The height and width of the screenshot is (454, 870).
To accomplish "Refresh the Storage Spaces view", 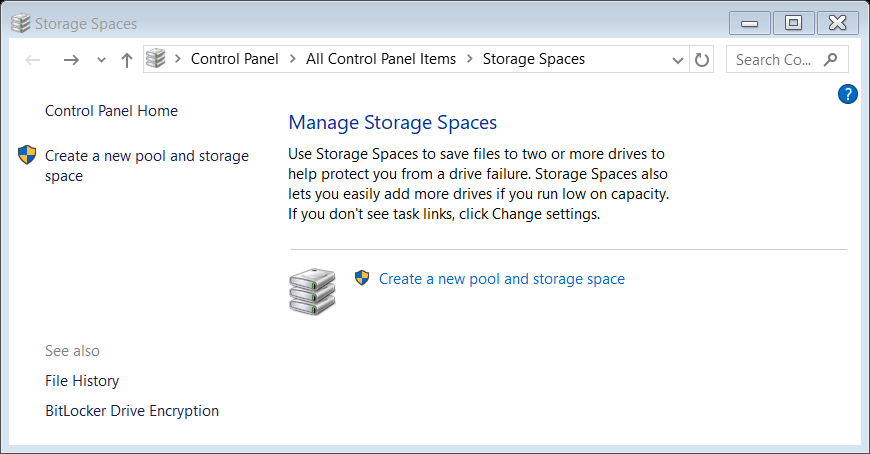I will click(701, 59).
